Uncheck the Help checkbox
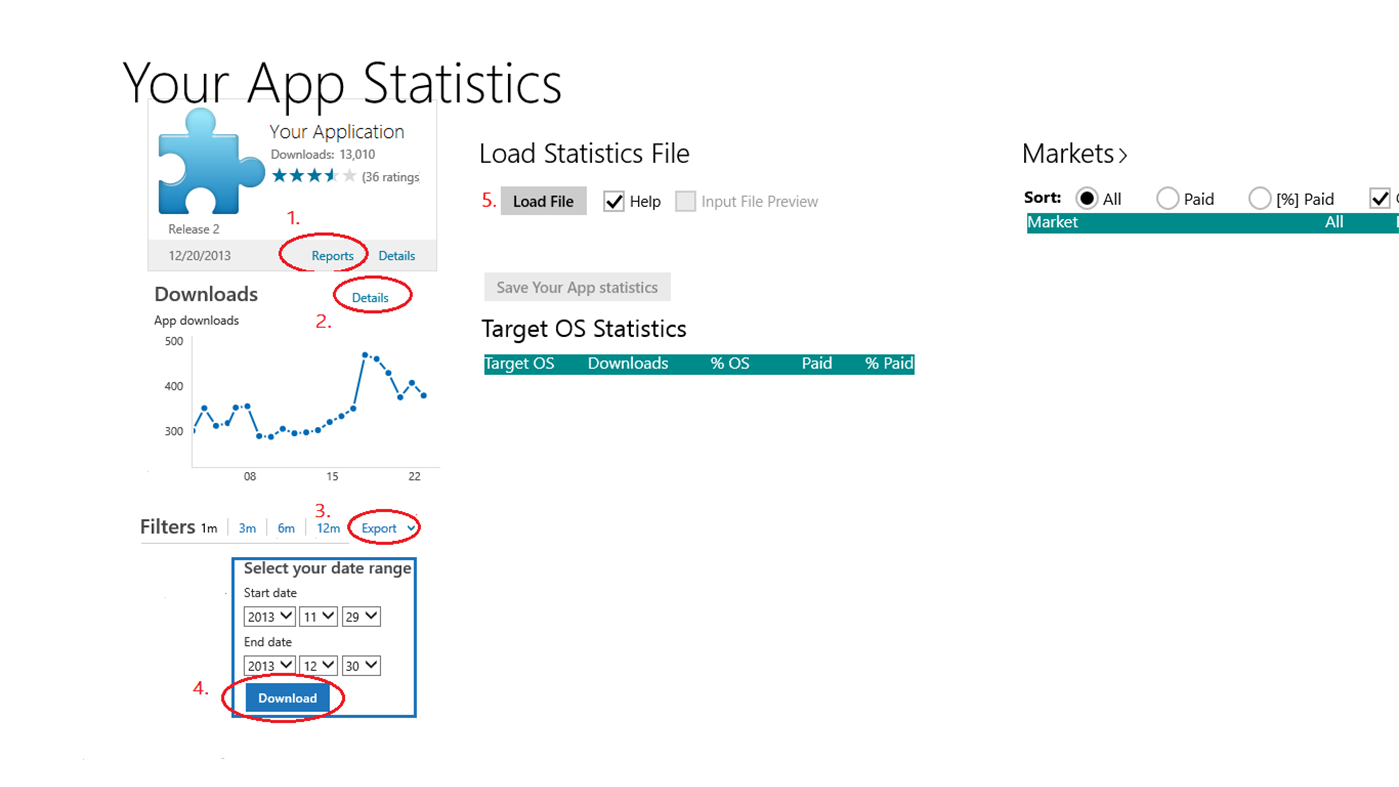This screenshot has width=1399, height=787. tap(613, 201)
